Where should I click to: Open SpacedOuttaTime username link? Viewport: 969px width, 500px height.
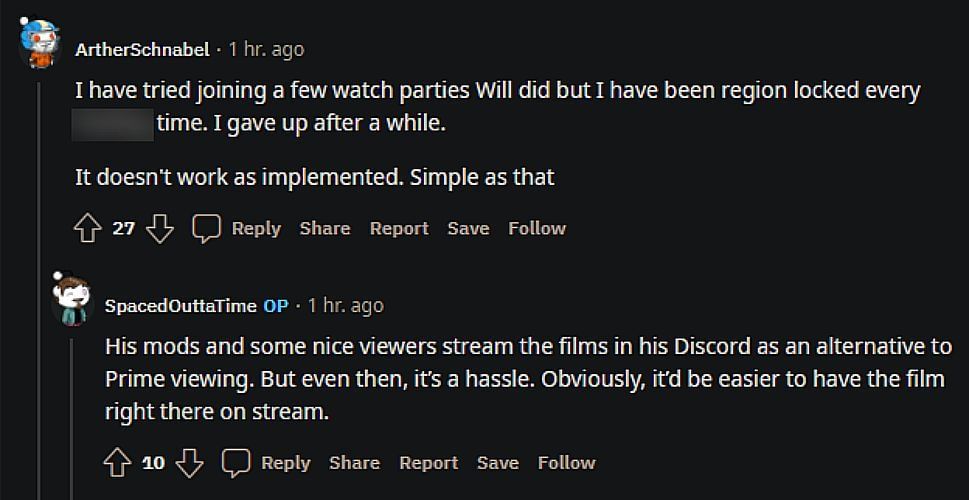pos(181,305)
